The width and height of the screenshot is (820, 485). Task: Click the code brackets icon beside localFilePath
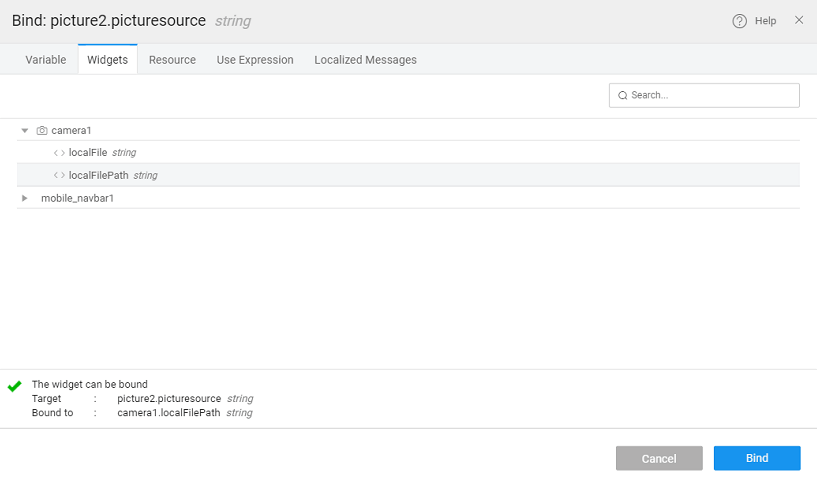point(59,175)
